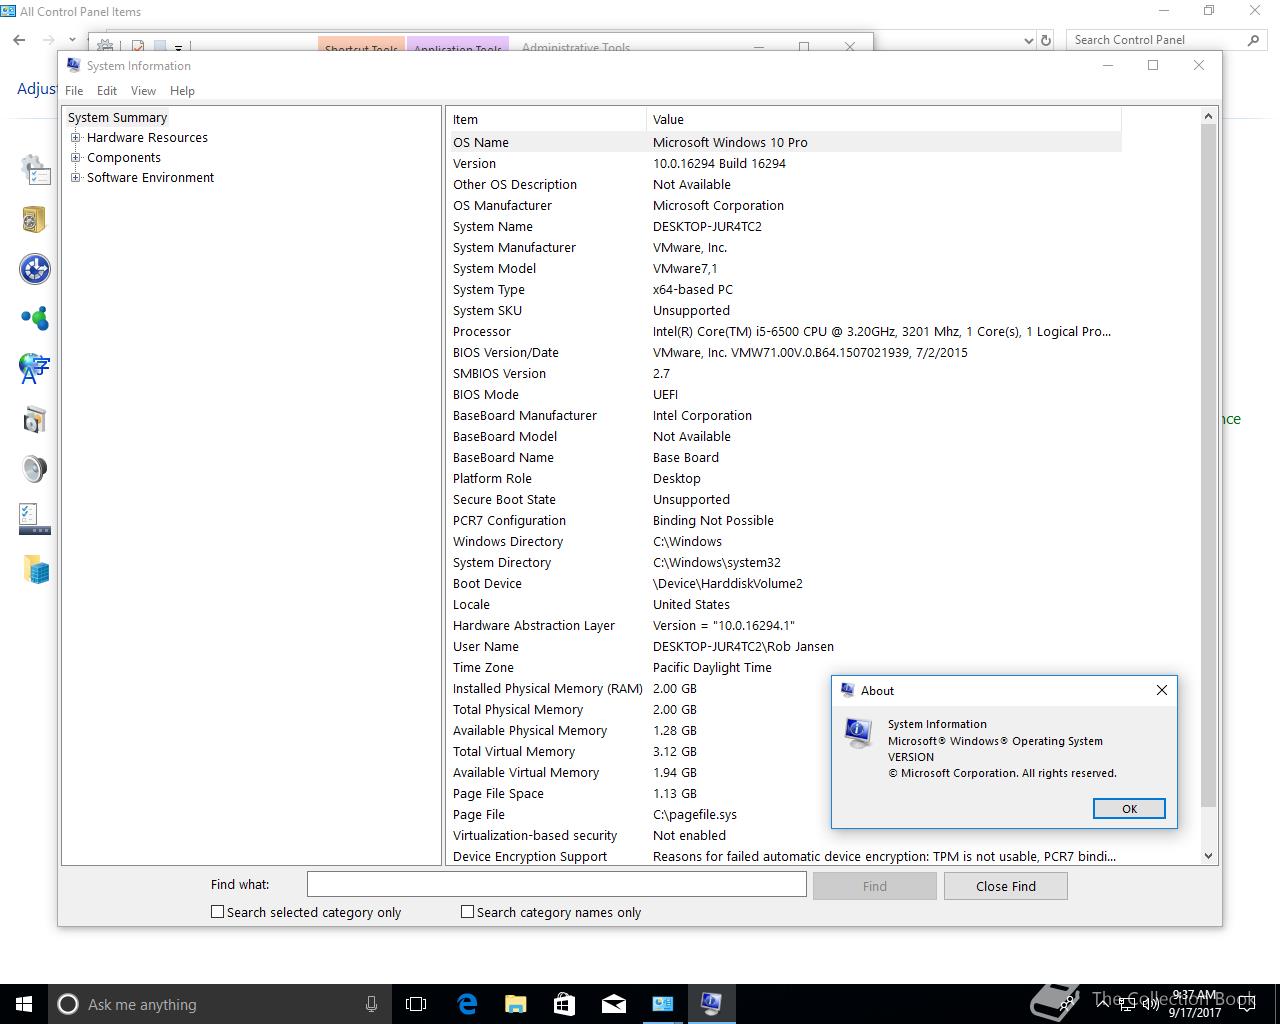Click the Windows Start button
Image resolution: width=1280 pixels, height=1024 pixels.
pos(24,1004)
